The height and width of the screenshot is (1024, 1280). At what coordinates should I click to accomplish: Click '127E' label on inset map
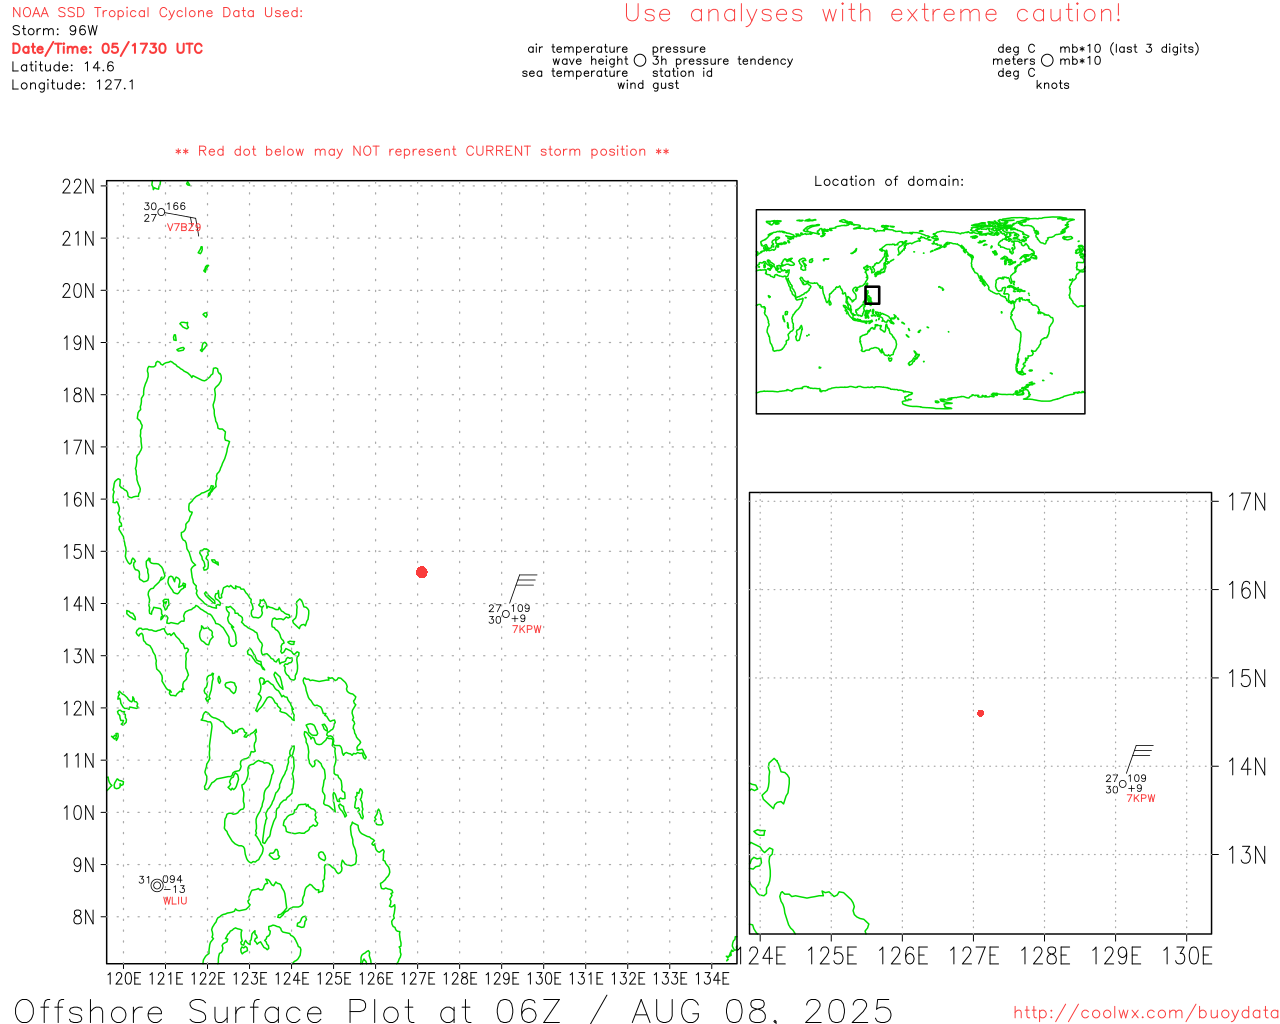coord(974,956)
